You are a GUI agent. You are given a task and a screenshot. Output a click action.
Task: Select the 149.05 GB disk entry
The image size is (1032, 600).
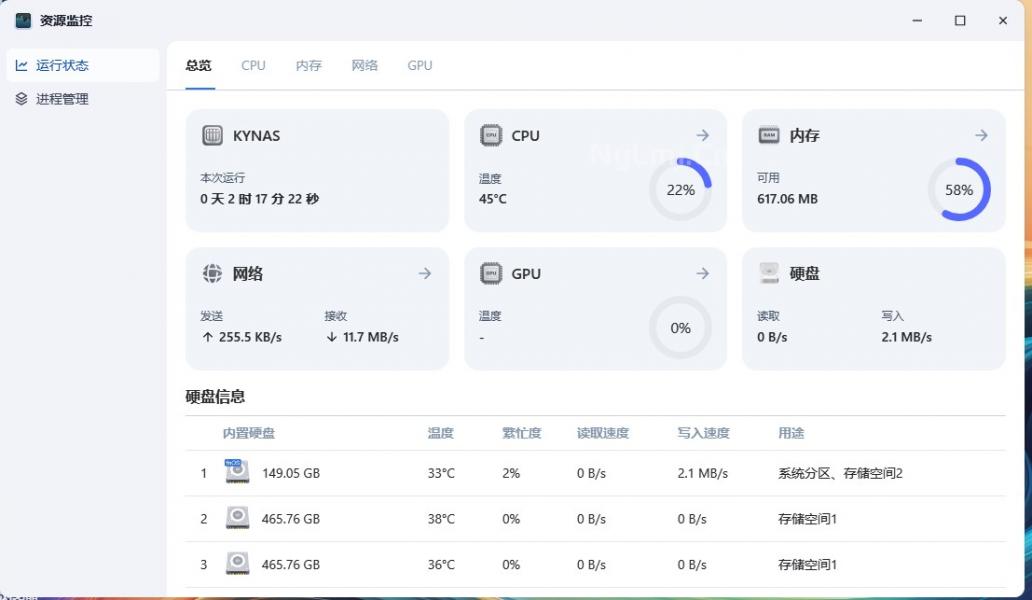[x=291, y=473]
